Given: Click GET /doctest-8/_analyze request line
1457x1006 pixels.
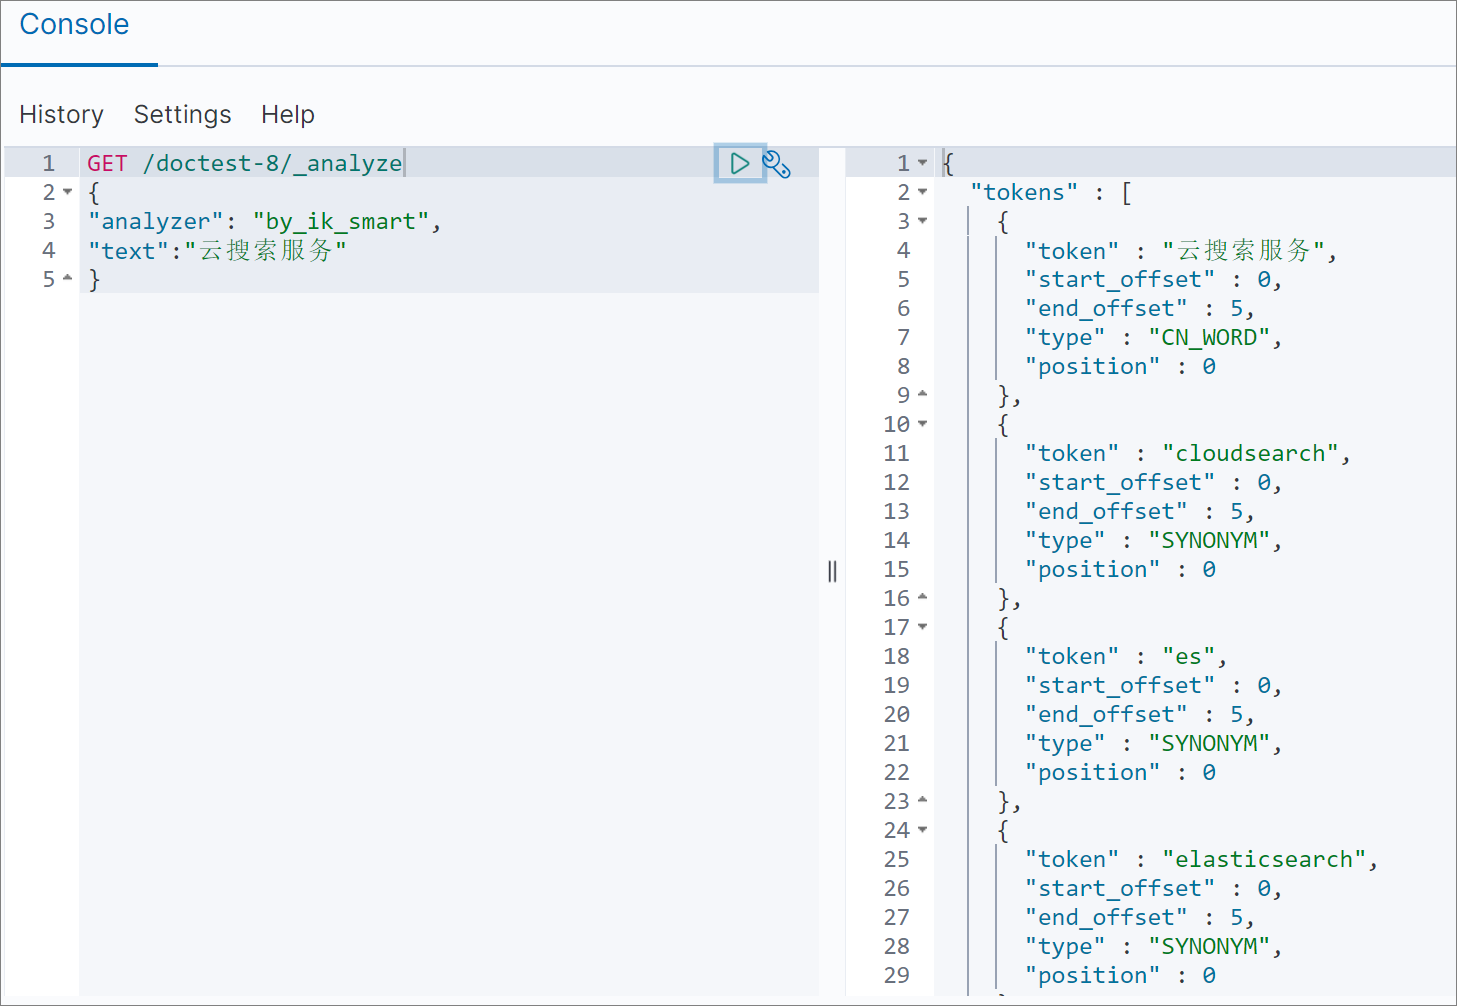Looking at the screenshot, I should click(x=245, y=163).
